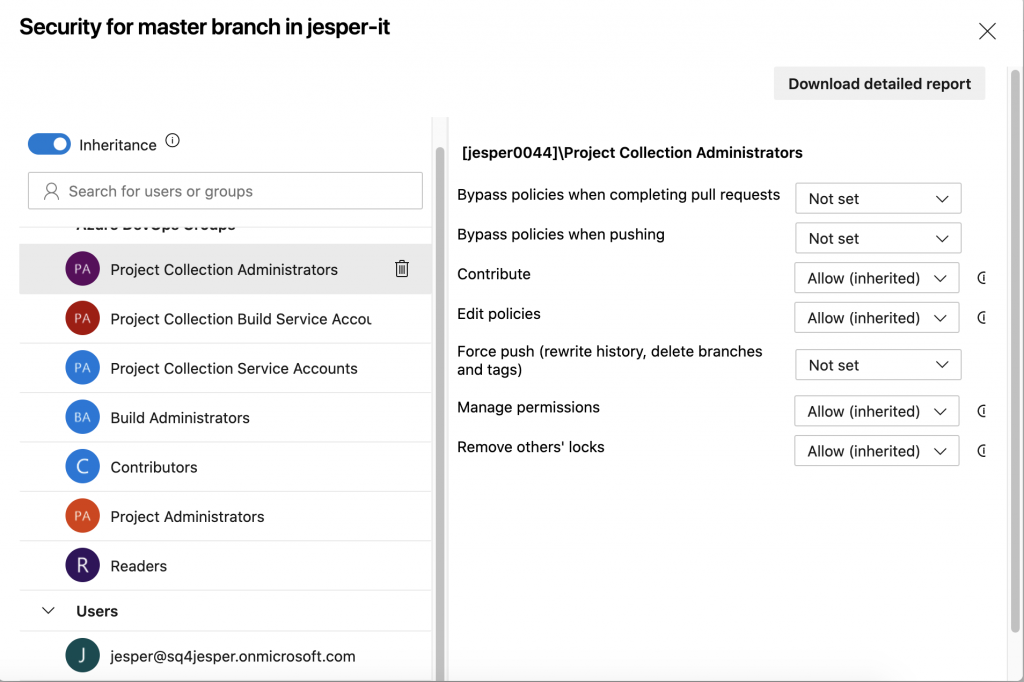Click the Build Administrators avatar icon

click(x=82, y=418)
